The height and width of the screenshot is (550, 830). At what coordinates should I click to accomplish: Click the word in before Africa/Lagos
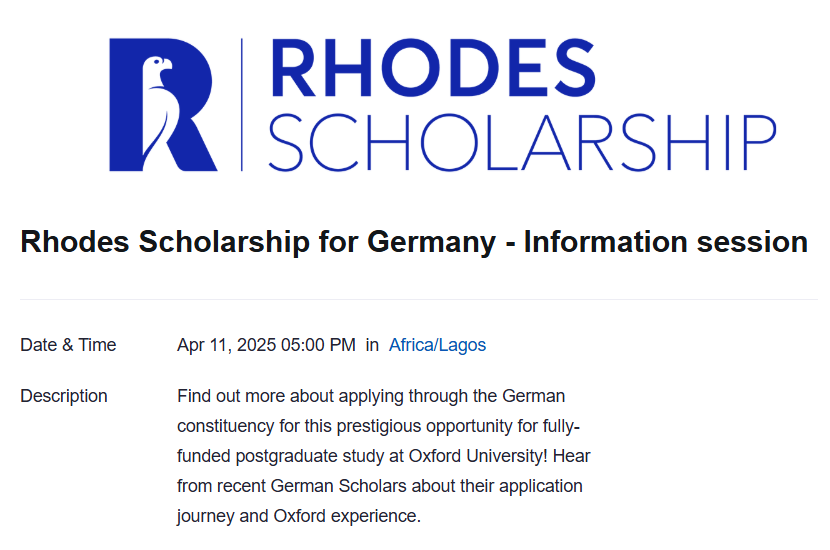pyautogui.click(x=372, y=345)
